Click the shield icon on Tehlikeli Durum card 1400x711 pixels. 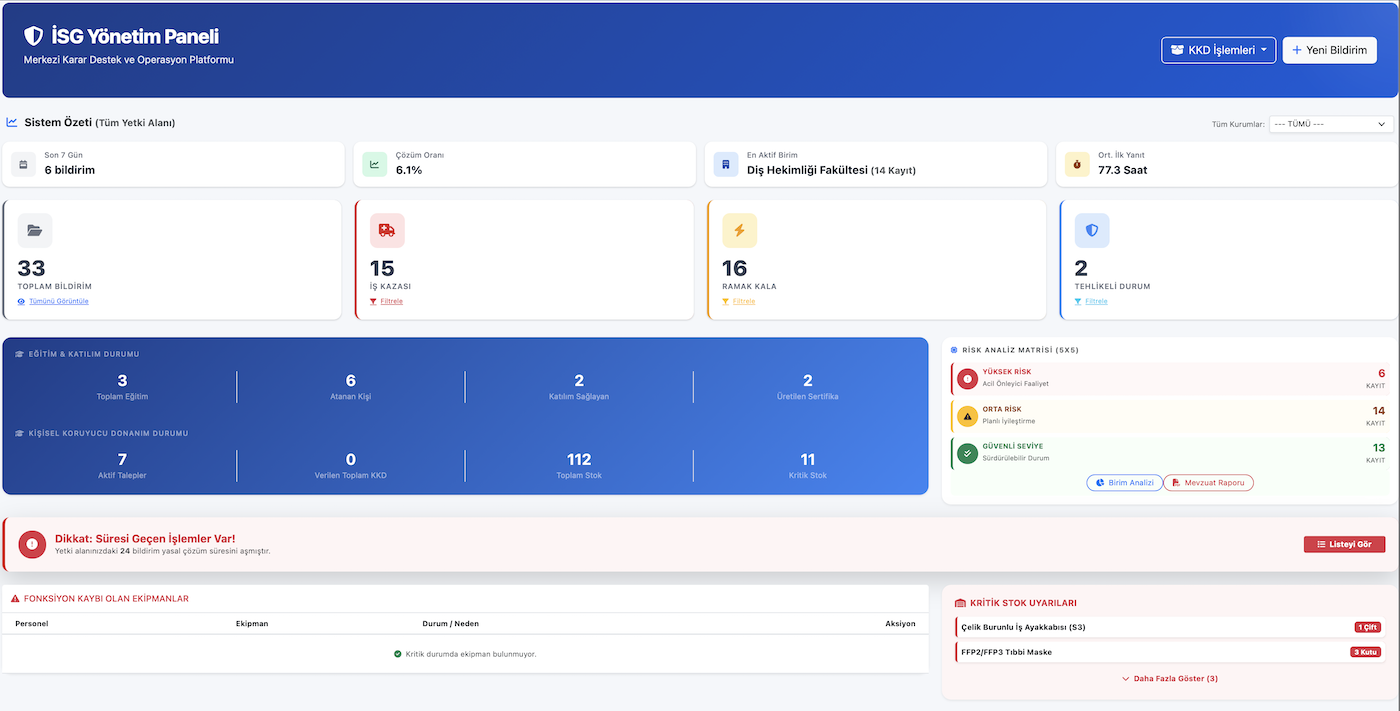(1092, 231)
